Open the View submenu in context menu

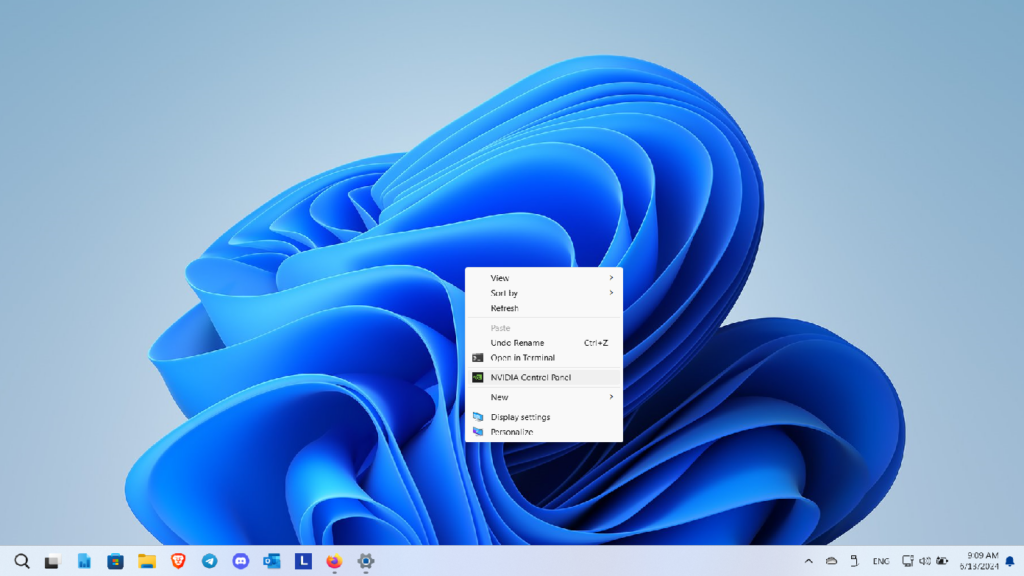point(543,278)
